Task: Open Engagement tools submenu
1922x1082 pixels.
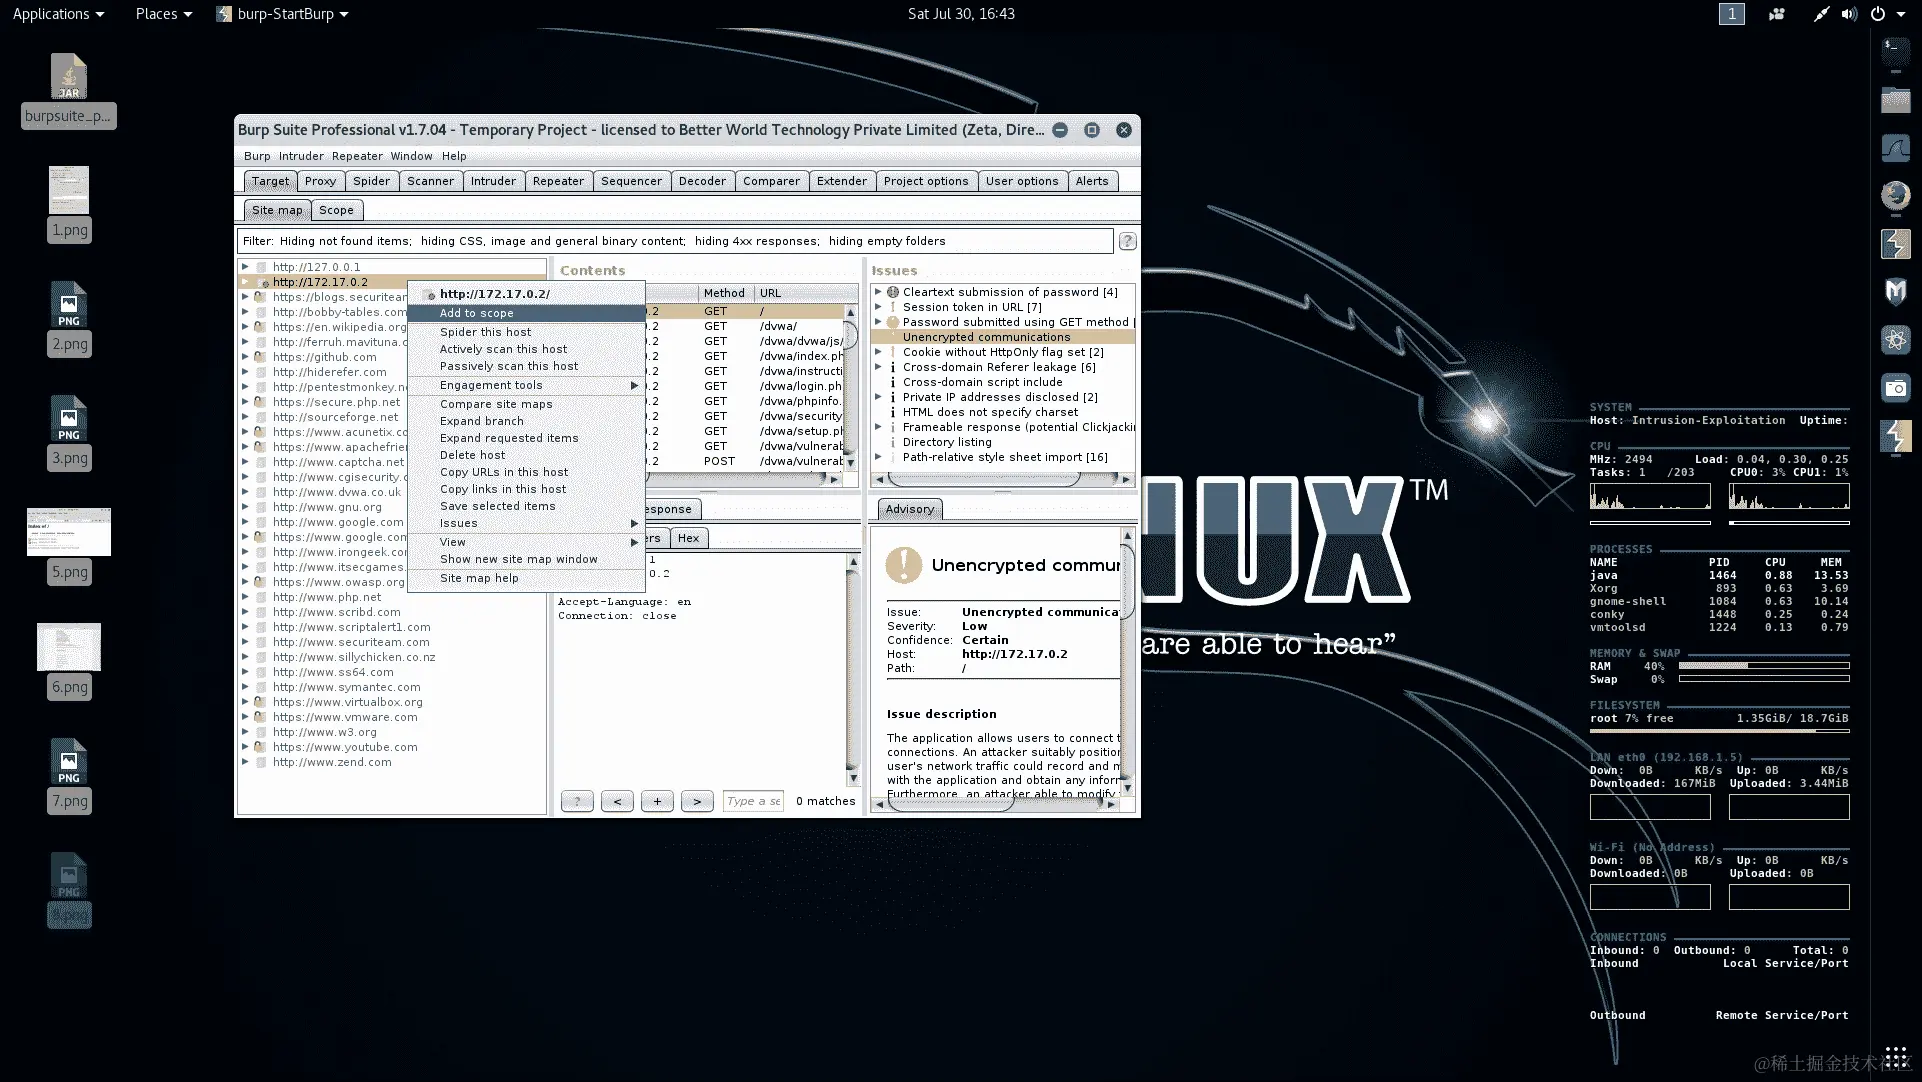Action: point(526,385)
